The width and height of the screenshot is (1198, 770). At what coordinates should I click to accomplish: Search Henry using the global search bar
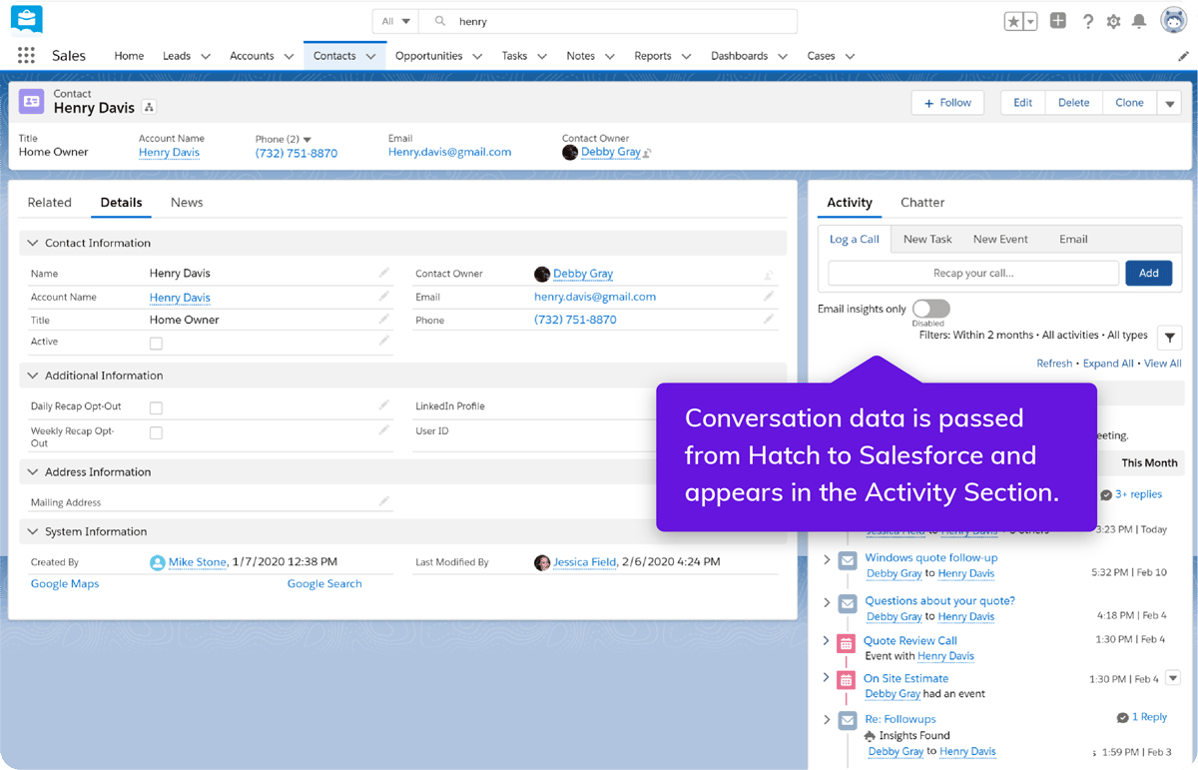600,20
